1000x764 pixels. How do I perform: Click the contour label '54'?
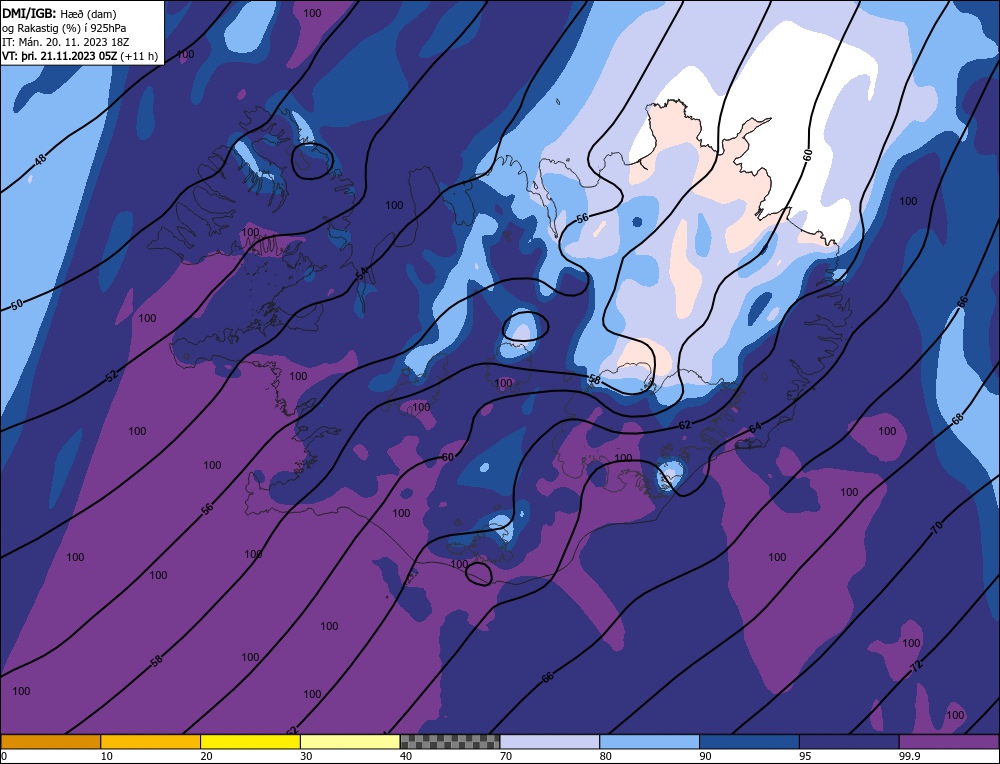(362, 274)
